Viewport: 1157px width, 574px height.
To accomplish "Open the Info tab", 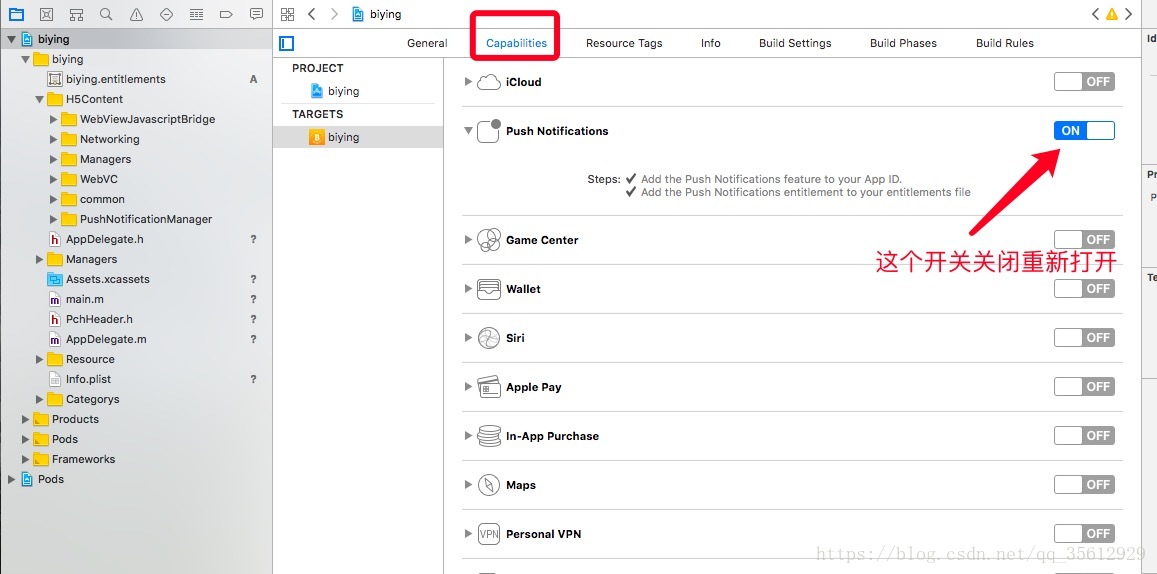I will point(711,43).
